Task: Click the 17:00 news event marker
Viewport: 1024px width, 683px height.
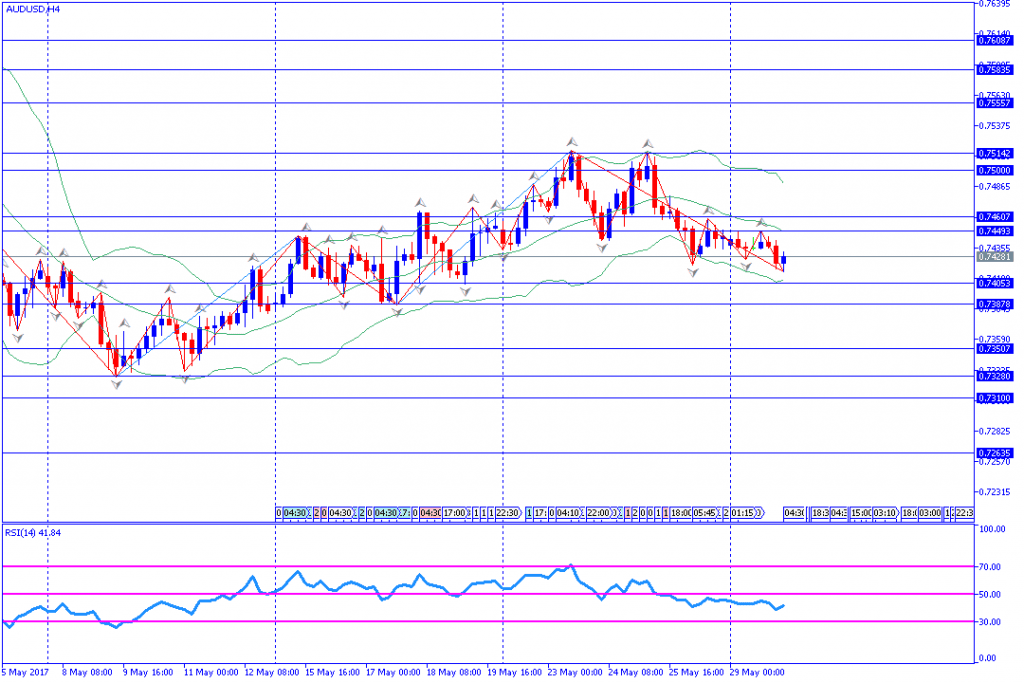Action: (x=455, y=513)
